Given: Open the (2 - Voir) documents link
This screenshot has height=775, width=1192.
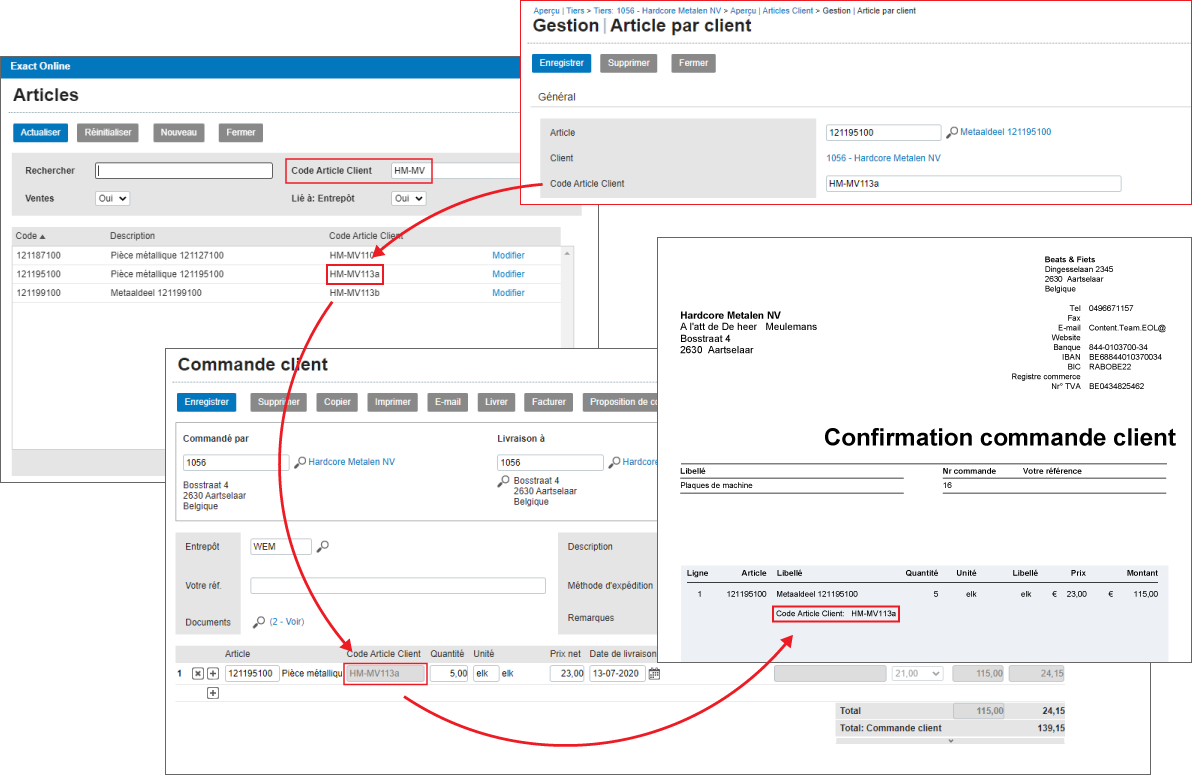Looking at the screenshot, I should (x=287, y=621).
